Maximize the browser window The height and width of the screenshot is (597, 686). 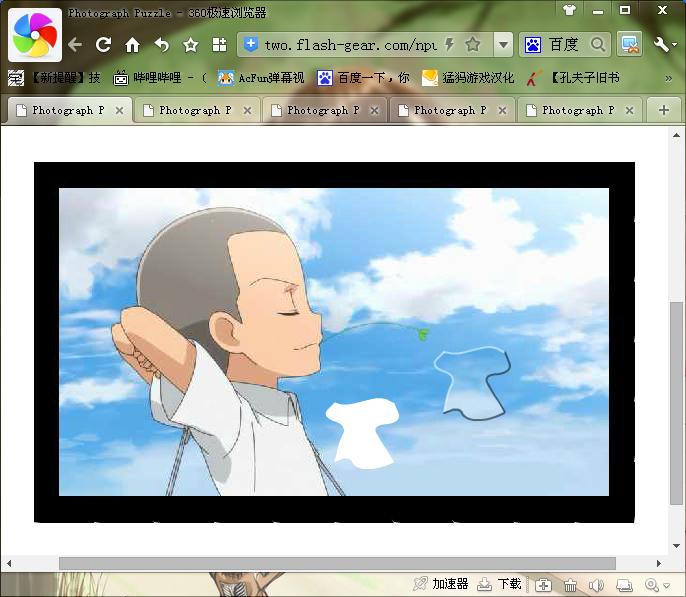pyautogui.click(x=625, y=10)
